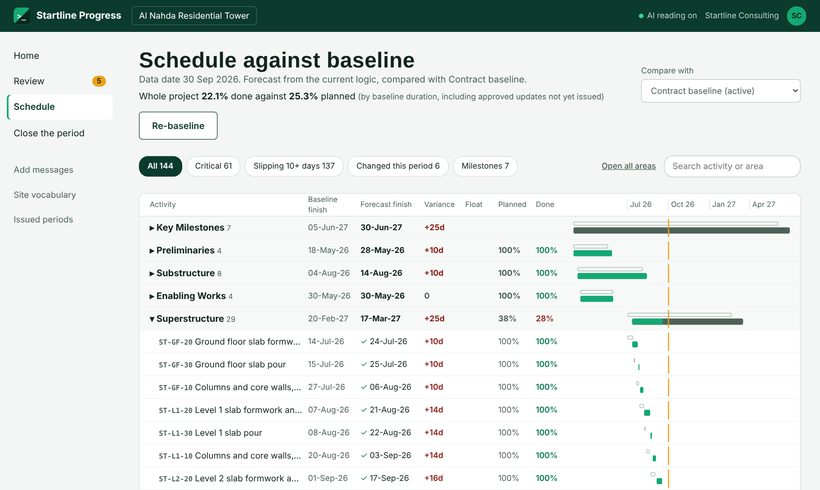
Task: Open Issued periods in sidebar
Action: pos(43,220)
